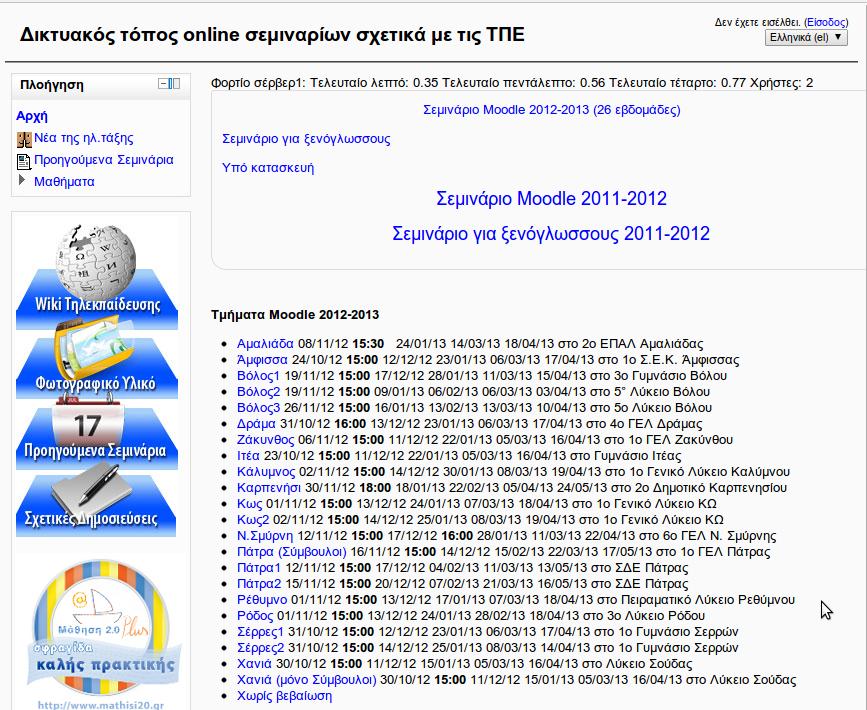Click the Πλοήγηση block header
The width and height of the screenshot is (867, 710).
(x=101, y=85)
